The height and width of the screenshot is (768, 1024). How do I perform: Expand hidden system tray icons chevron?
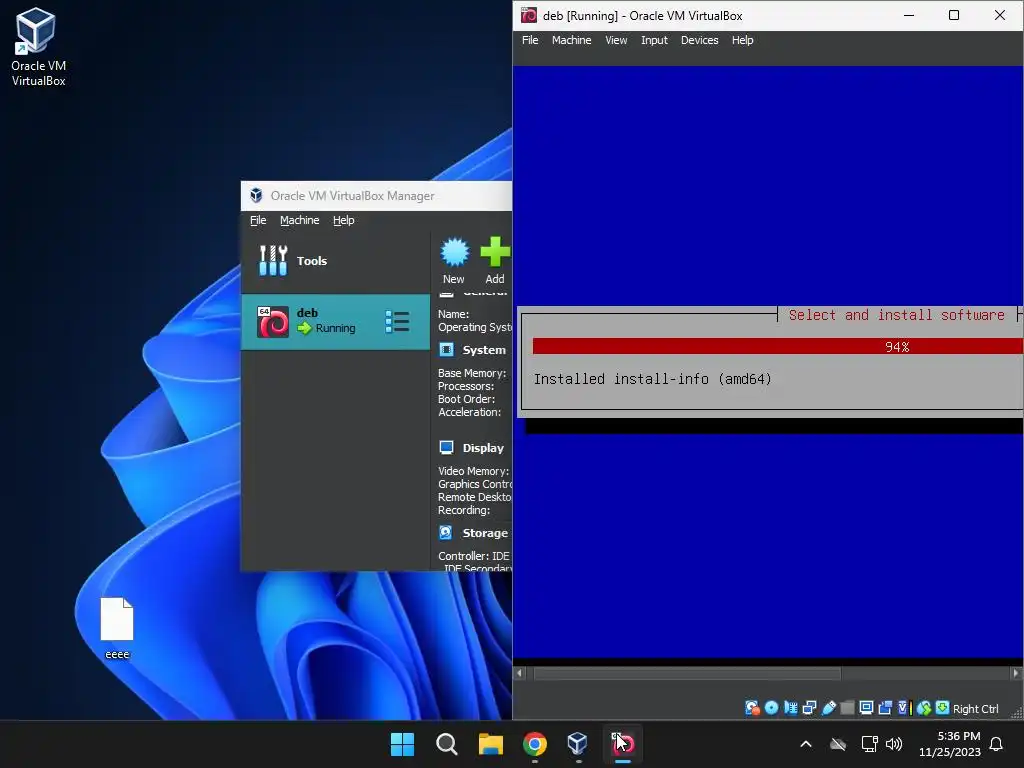point(806,744)
